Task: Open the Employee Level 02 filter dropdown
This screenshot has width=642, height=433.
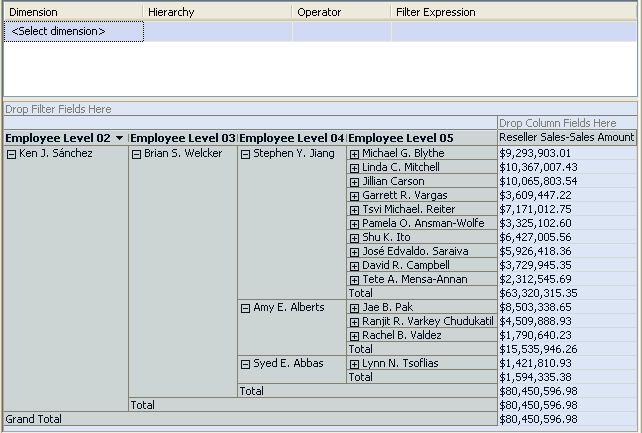Action: coord(120,138)
